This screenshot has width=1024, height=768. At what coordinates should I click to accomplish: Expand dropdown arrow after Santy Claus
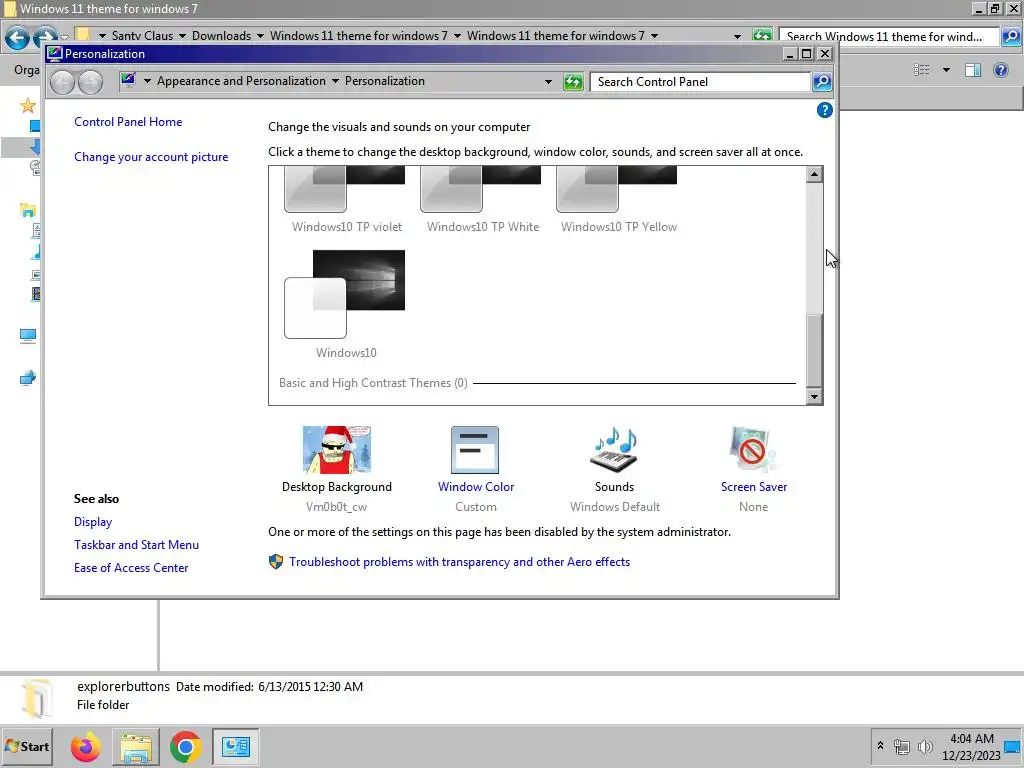click(x=182, y=36)
